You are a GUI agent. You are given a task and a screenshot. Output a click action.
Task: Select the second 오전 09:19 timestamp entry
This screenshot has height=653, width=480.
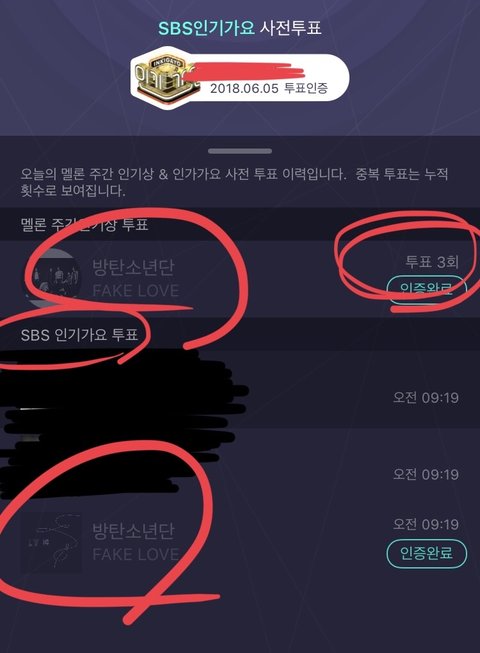(x=426, y=474)
